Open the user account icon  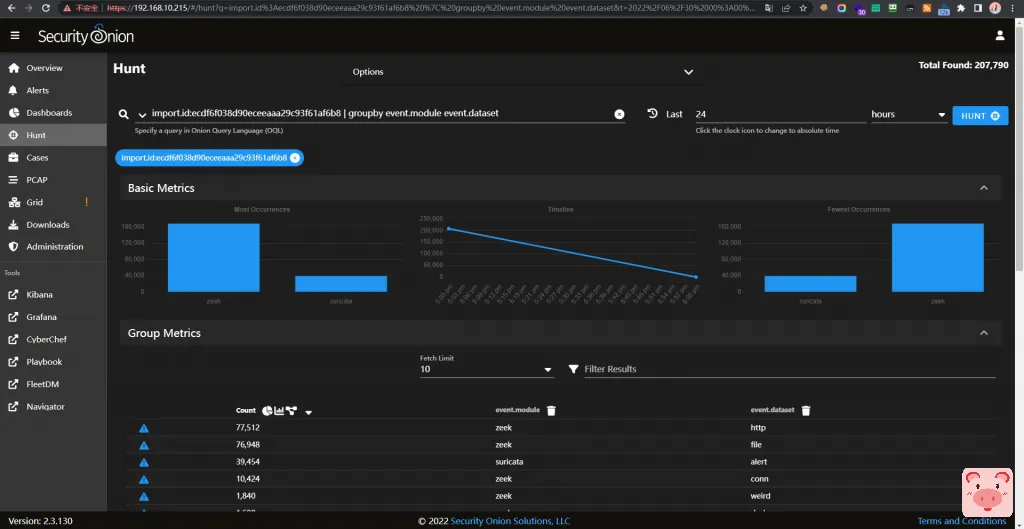[999, 36]
